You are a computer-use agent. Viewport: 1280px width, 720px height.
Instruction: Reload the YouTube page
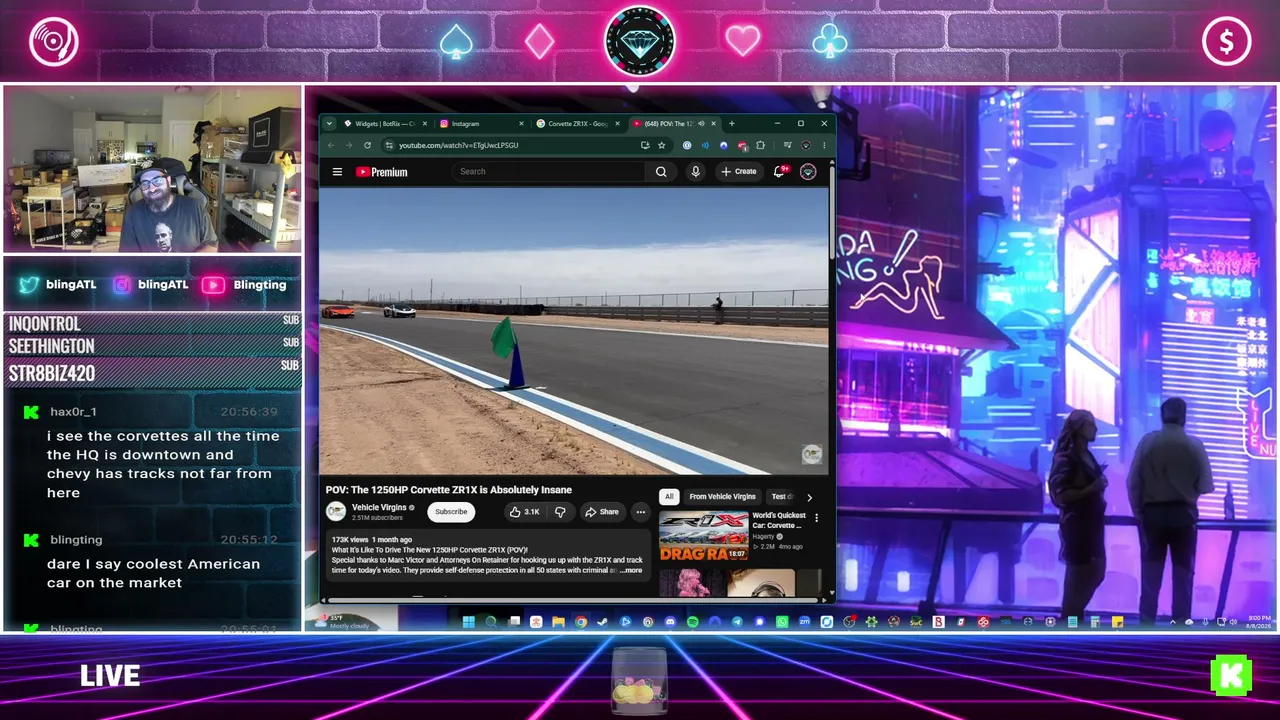(367, 145)
